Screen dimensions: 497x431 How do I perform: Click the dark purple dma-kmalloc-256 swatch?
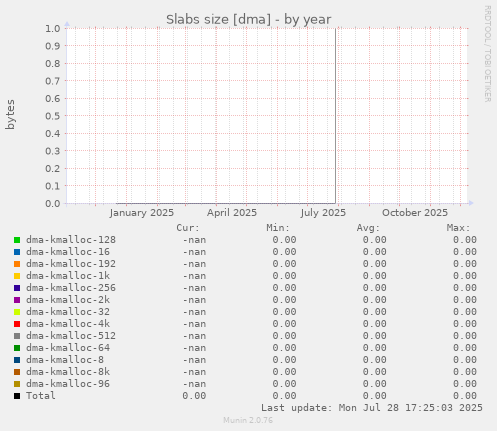tap(17, 288)
